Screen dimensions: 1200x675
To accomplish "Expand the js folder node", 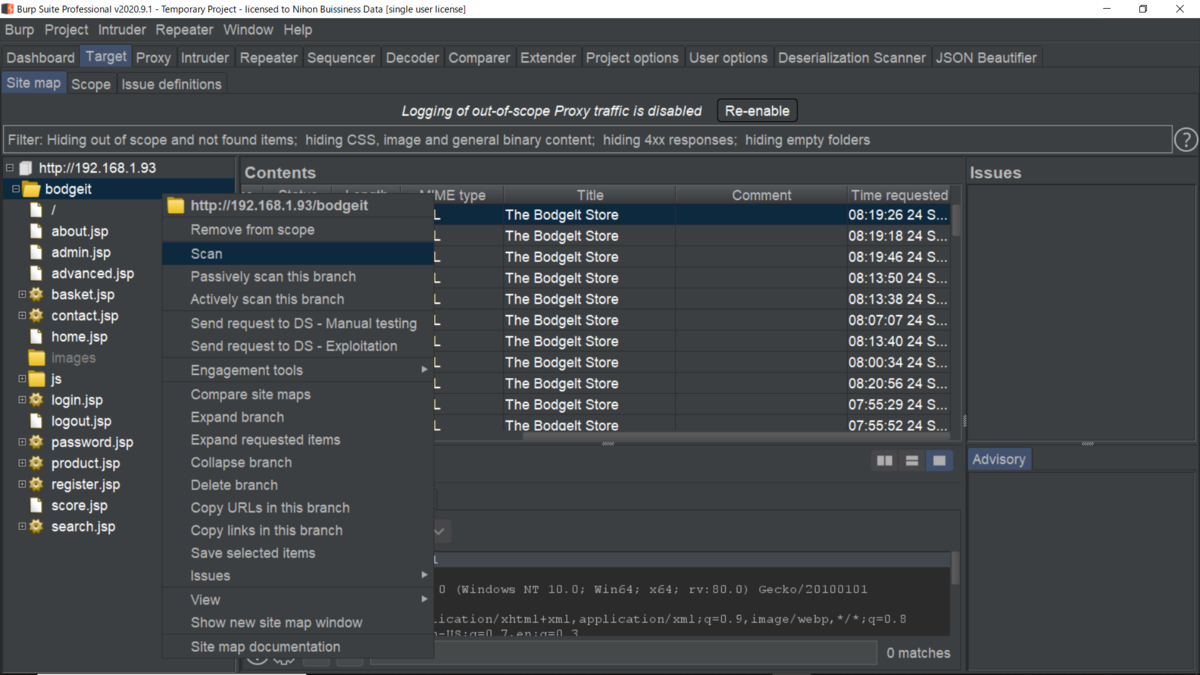I will [x=22, y=379].
